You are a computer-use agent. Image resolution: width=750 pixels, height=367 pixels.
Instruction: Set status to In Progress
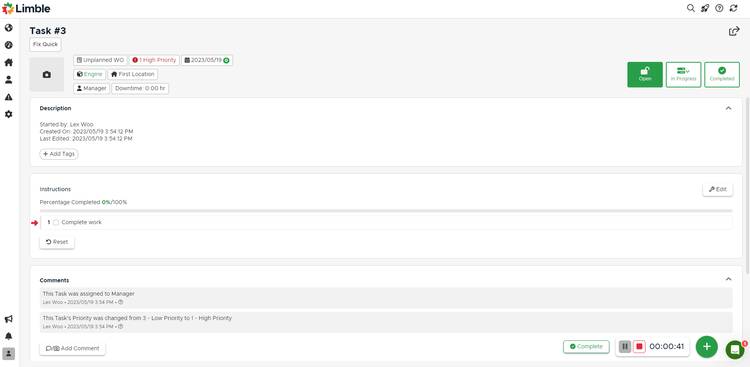click(x=684, y=75)
